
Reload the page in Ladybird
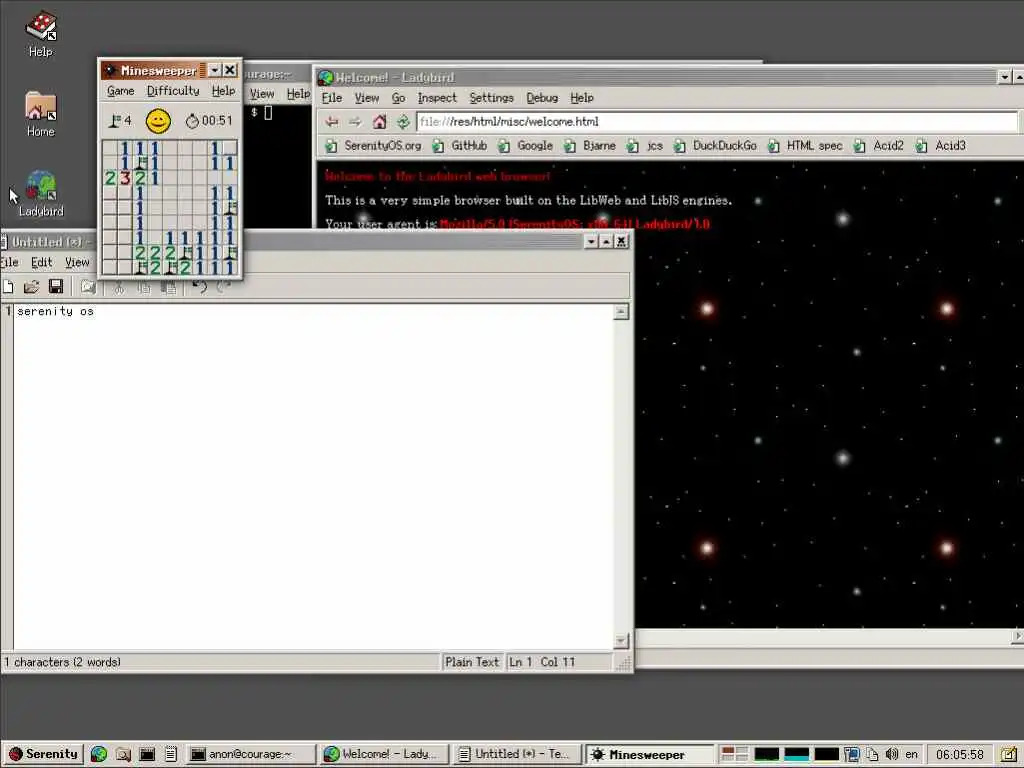point(403,121)
